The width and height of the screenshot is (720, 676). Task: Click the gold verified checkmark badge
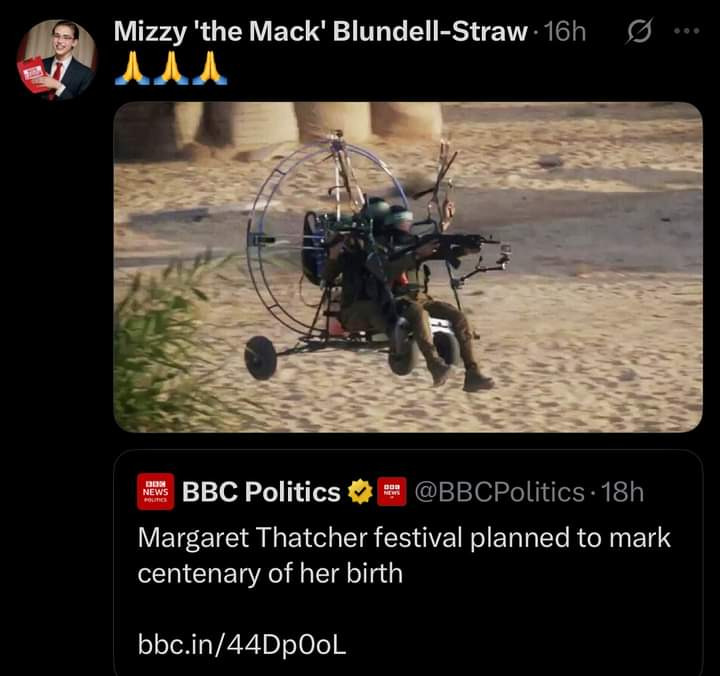coord(360,492)
